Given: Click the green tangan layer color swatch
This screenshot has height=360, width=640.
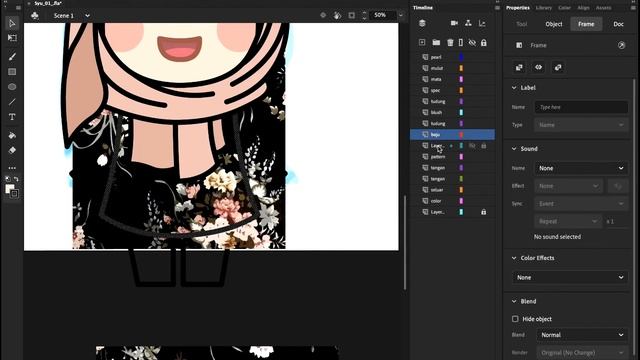Looking at the screenshot, I should pyautogui.click(x=461, y=179).
